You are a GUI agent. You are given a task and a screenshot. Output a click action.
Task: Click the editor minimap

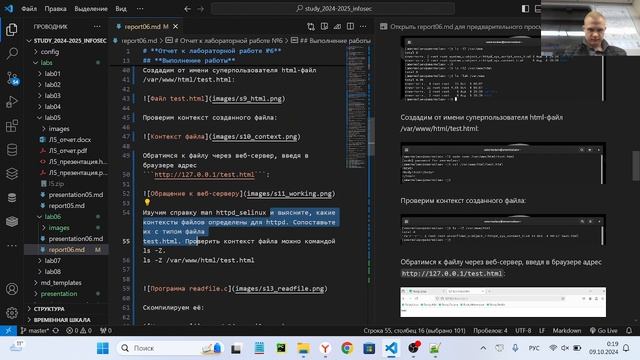[x=356, y=107]
